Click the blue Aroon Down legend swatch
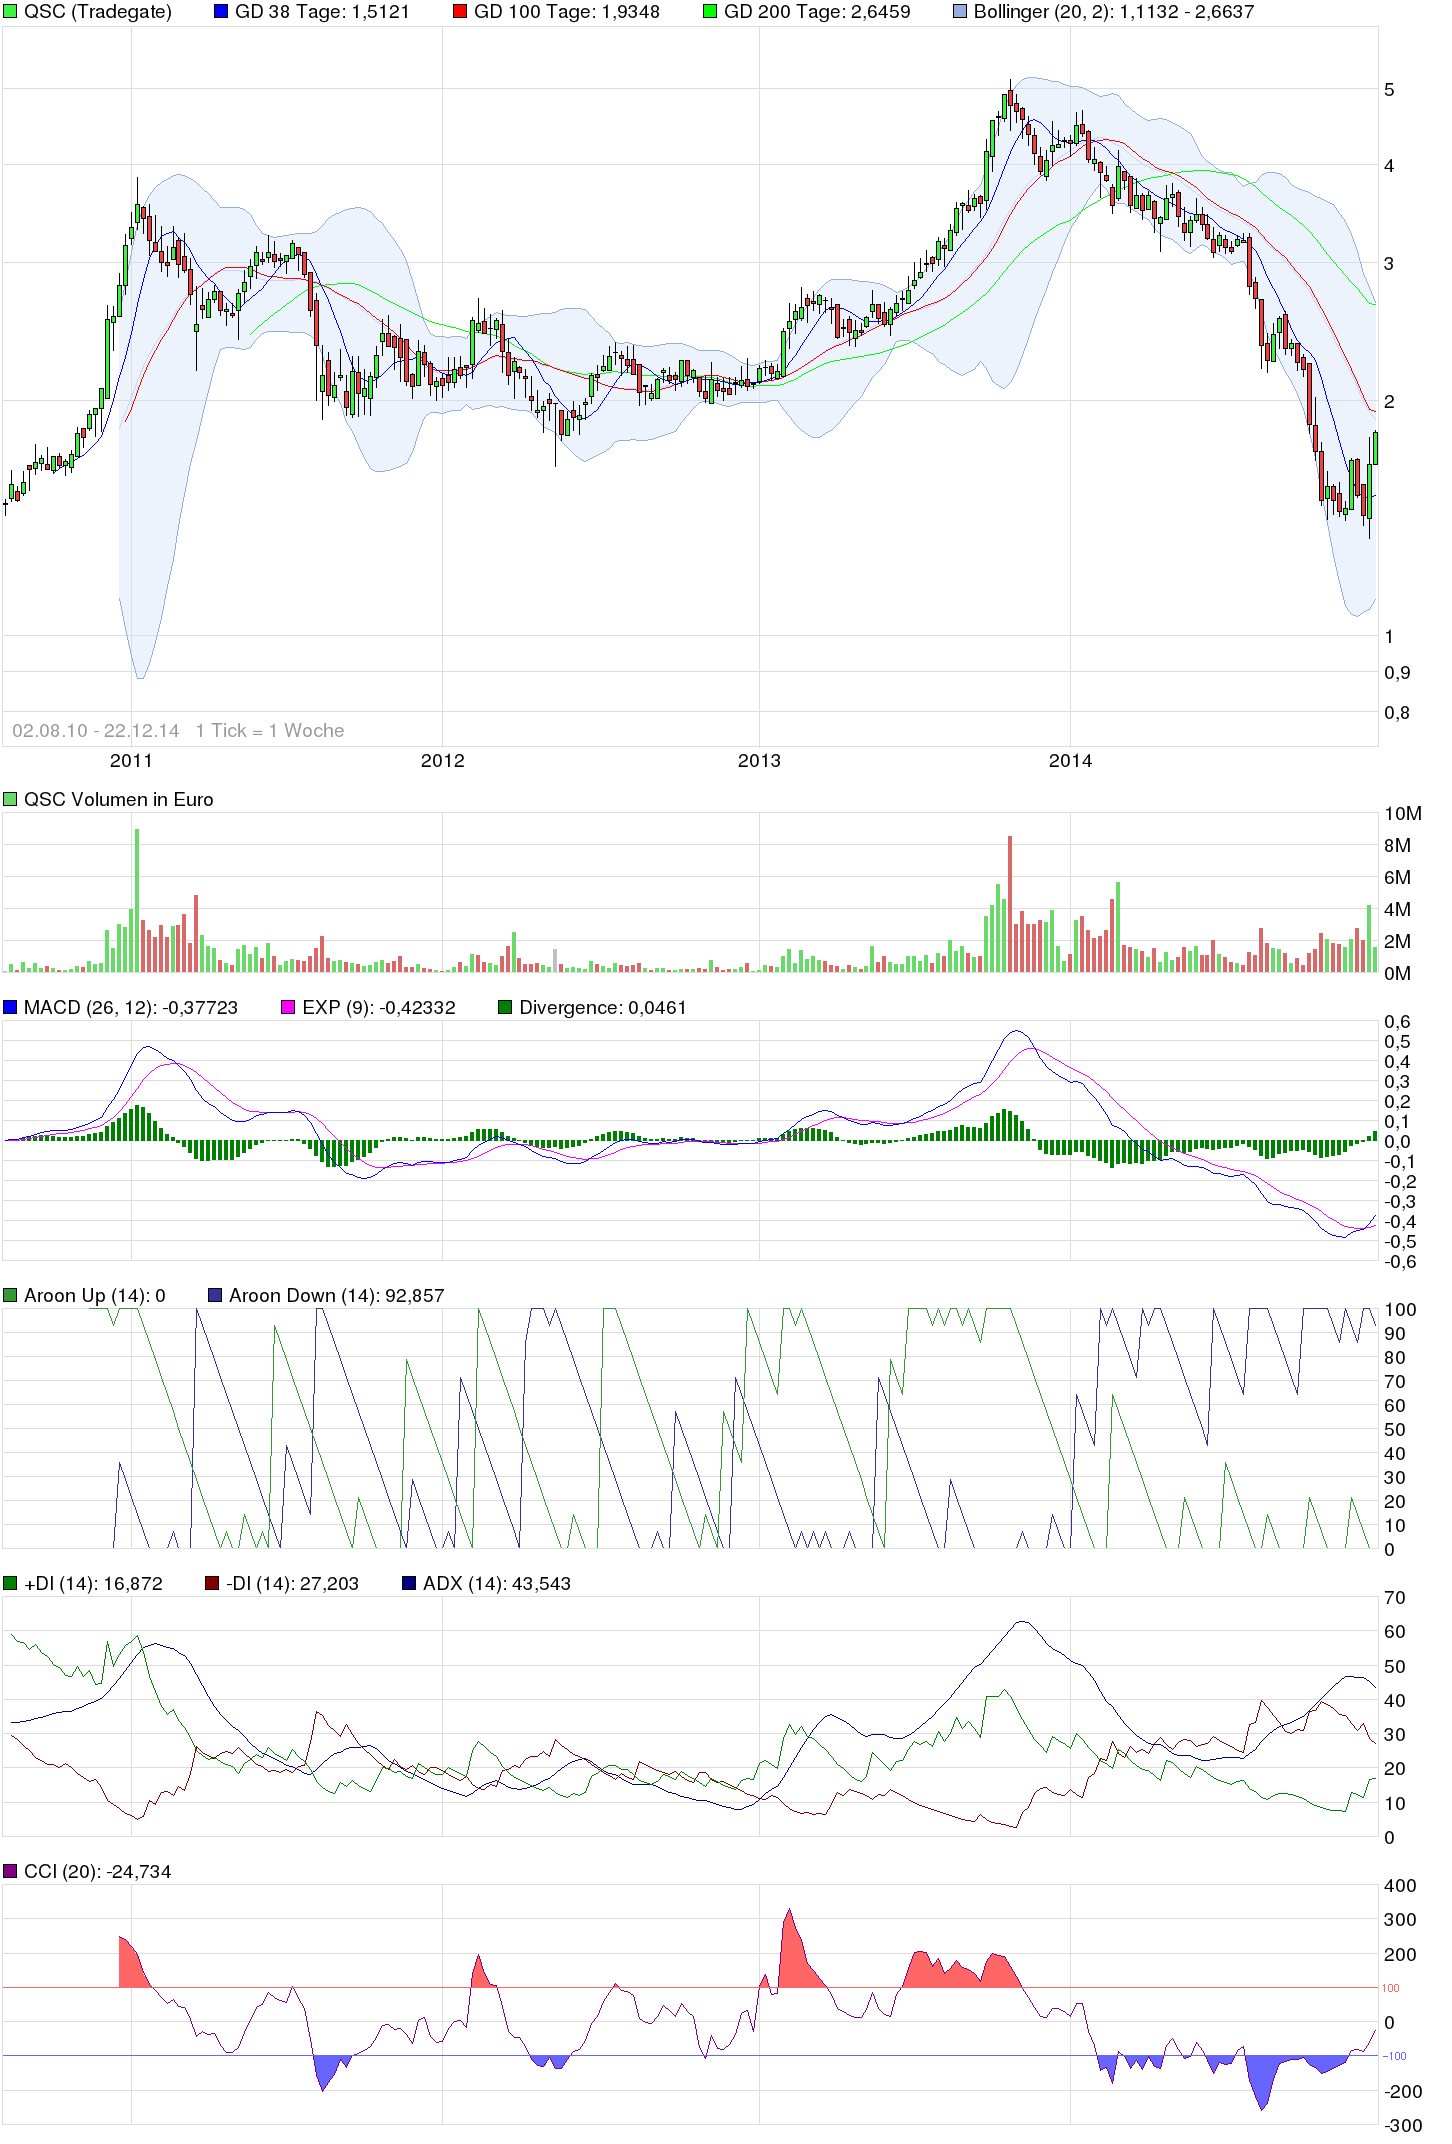Image resolution: width=1452 pixels, height=2144 pixels. pyautogui.click(x=215, y=1295)
